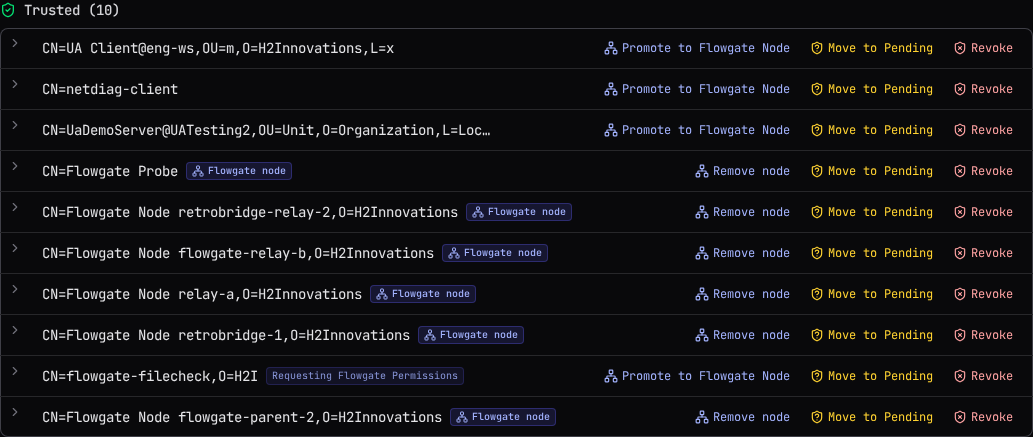Select text CN=Flowgate Probe
Viewport: 1033px width, 437px height.
pos(110,171)
